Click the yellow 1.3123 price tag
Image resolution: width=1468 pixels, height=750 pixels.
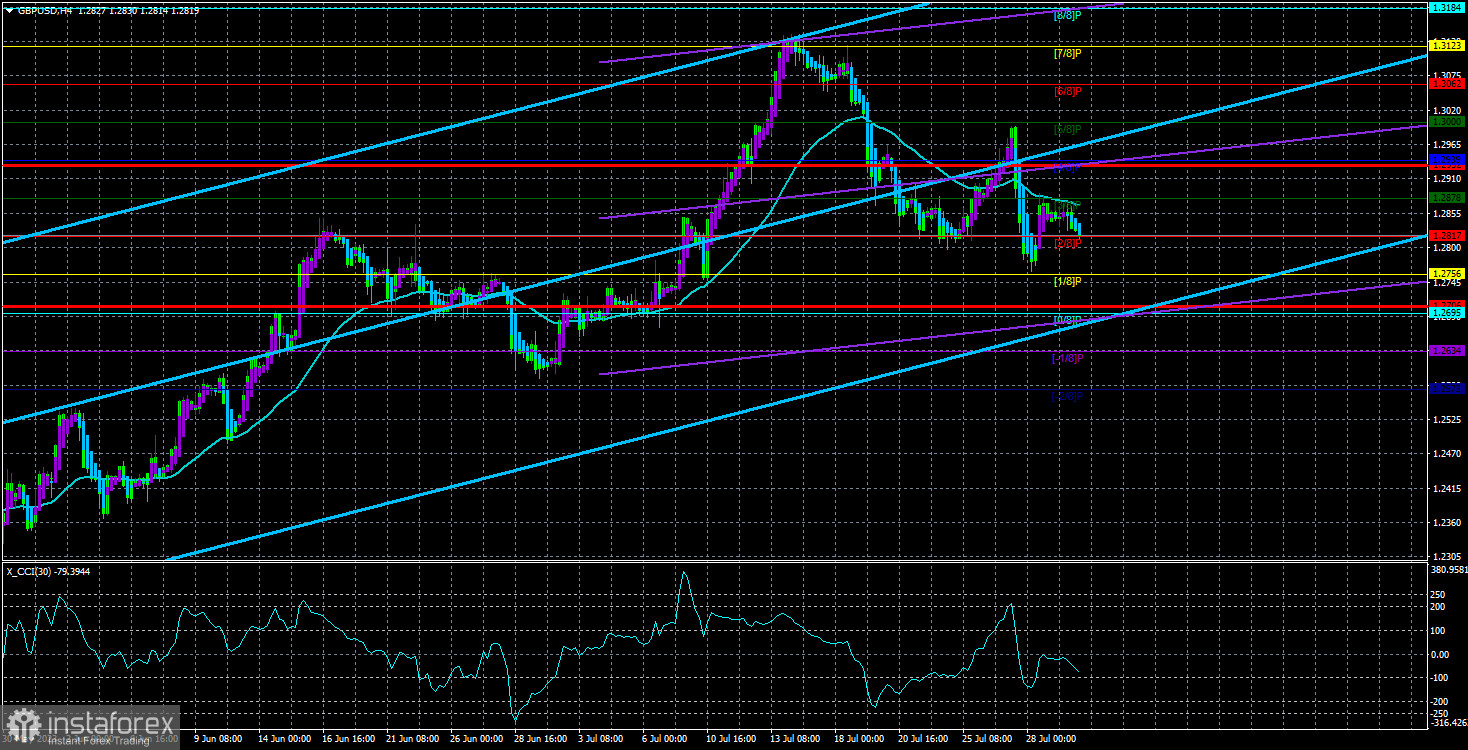(1446, 45)
